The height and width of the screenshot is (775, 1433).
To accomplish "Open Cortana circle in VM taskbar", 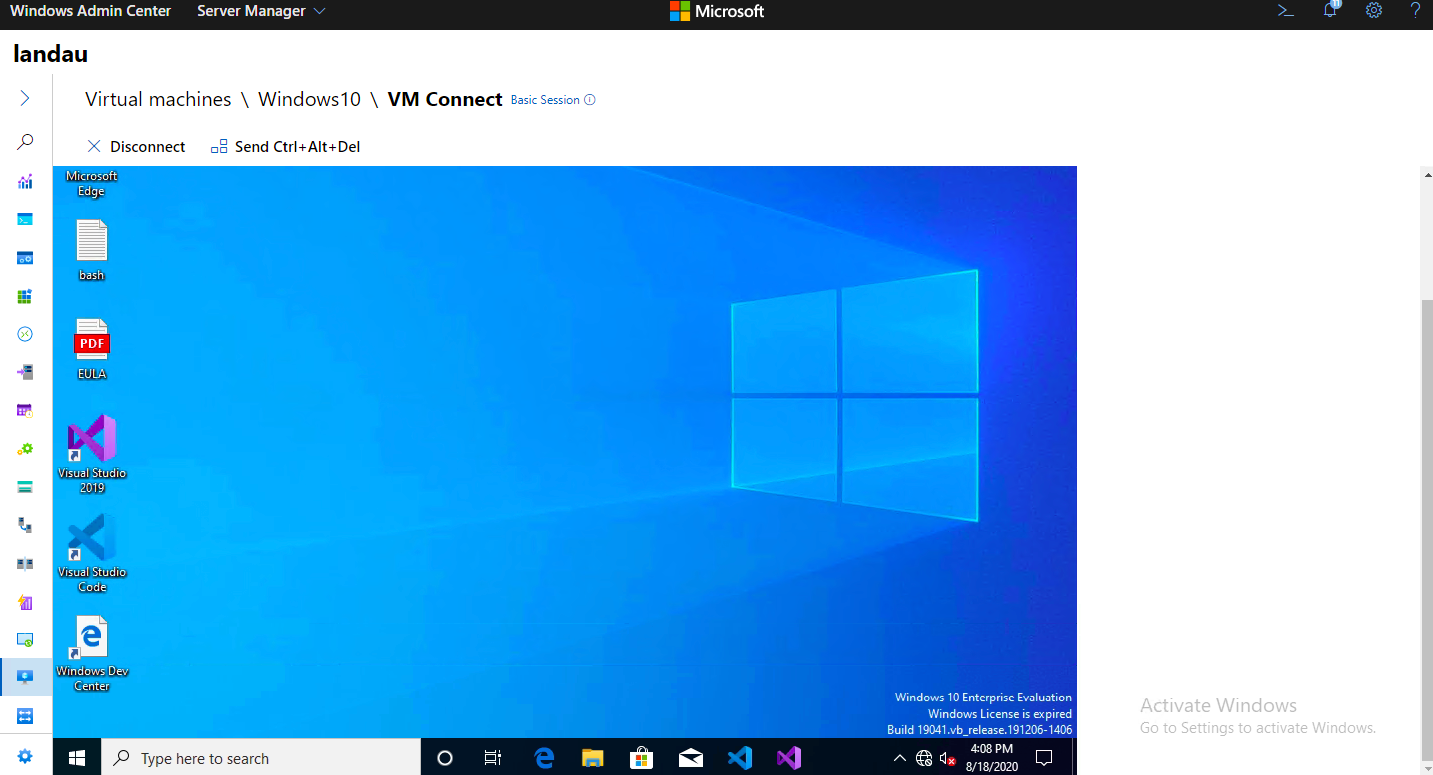I will point(446,758).
